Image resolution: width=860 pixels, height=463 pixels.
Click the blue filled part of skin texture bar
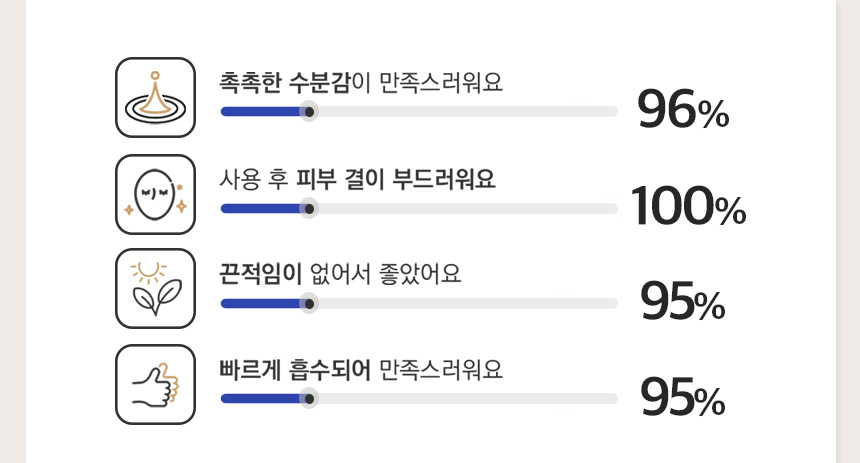(x=261, y=209)
